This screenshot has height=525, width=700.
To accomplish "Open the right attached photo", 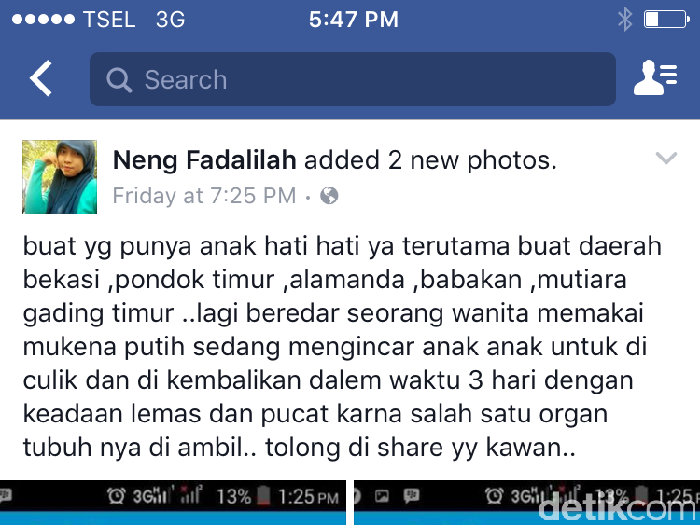I will point(527,503).
